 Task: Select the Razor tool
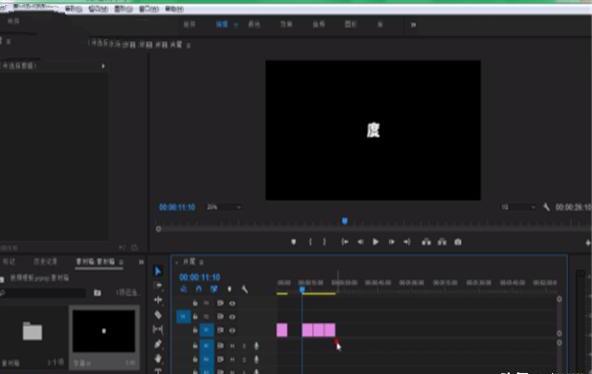(158, 315)
